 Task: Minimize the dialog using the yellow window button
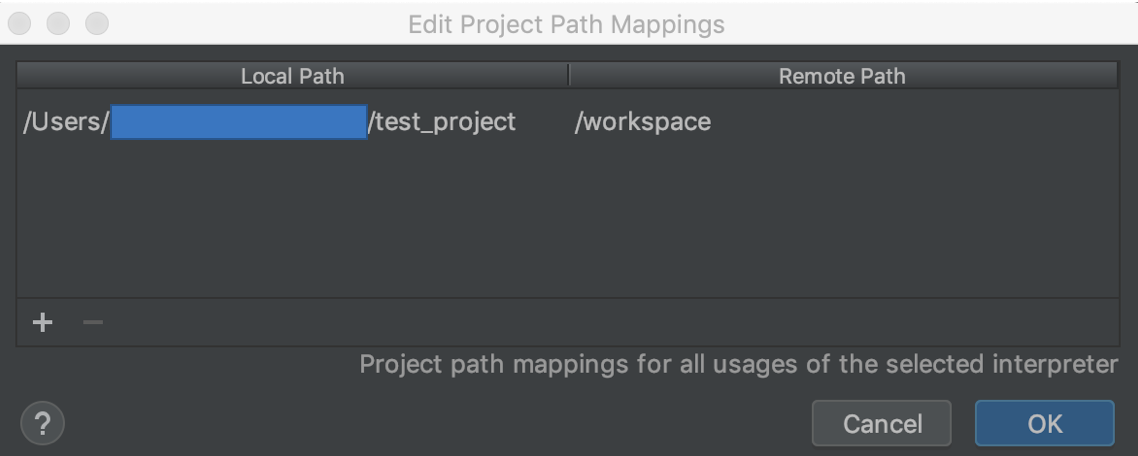tap(60, 23)
